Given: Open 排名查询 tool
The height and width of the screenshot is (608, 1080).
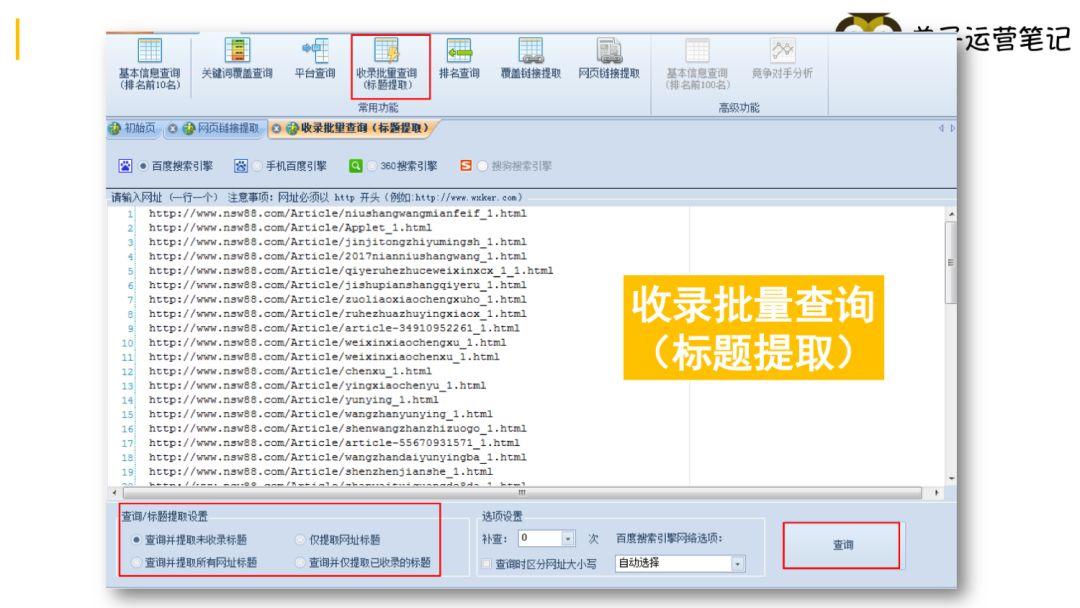Looking at the screenshot, I should (459, 59).
